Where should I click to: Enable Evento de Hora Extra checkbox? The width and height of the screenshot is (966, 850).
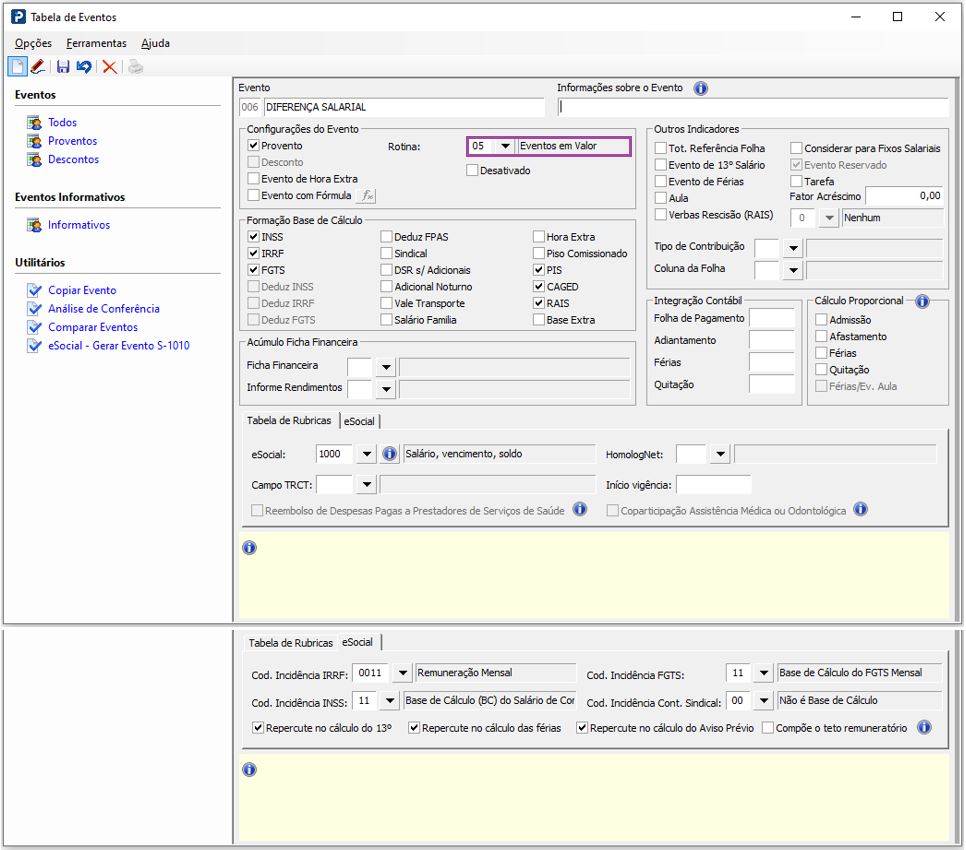click(253, 179)
